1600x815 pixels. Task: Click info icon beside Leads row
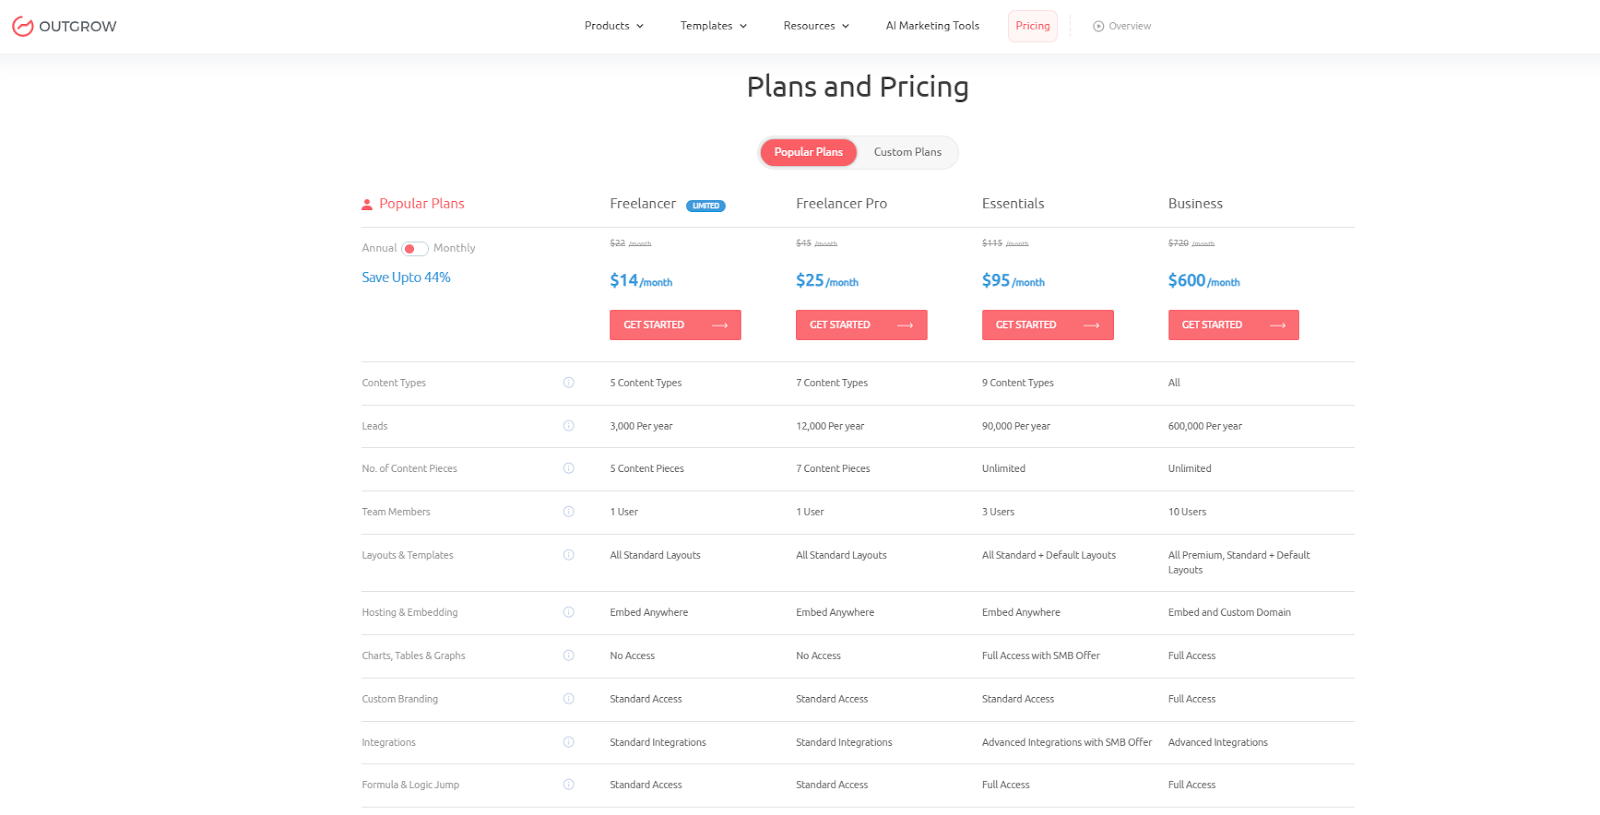click(x=568, y=426)
